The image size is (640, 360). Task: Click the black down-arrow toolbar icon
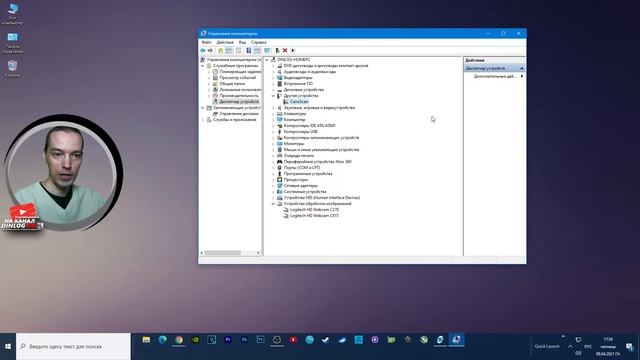pos(293,50)
